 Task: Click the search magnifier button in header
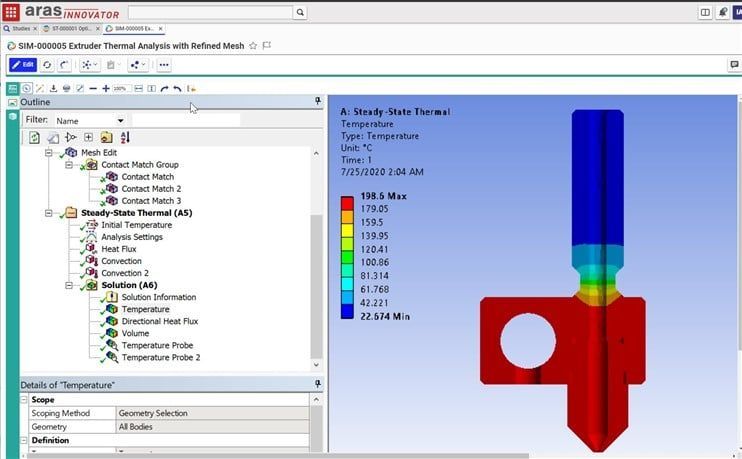click(x=300, y=12)
